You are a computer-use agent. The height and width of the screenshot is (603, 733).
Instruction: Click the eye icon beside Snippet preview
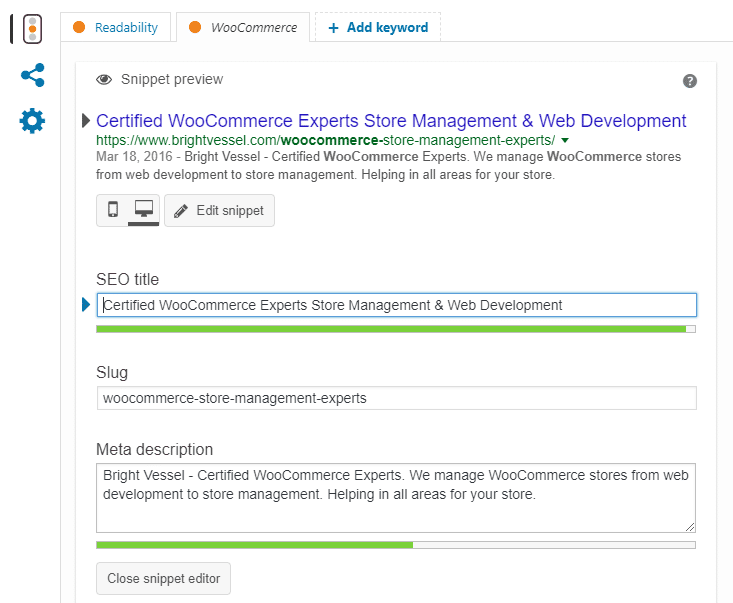coord(104,79)
